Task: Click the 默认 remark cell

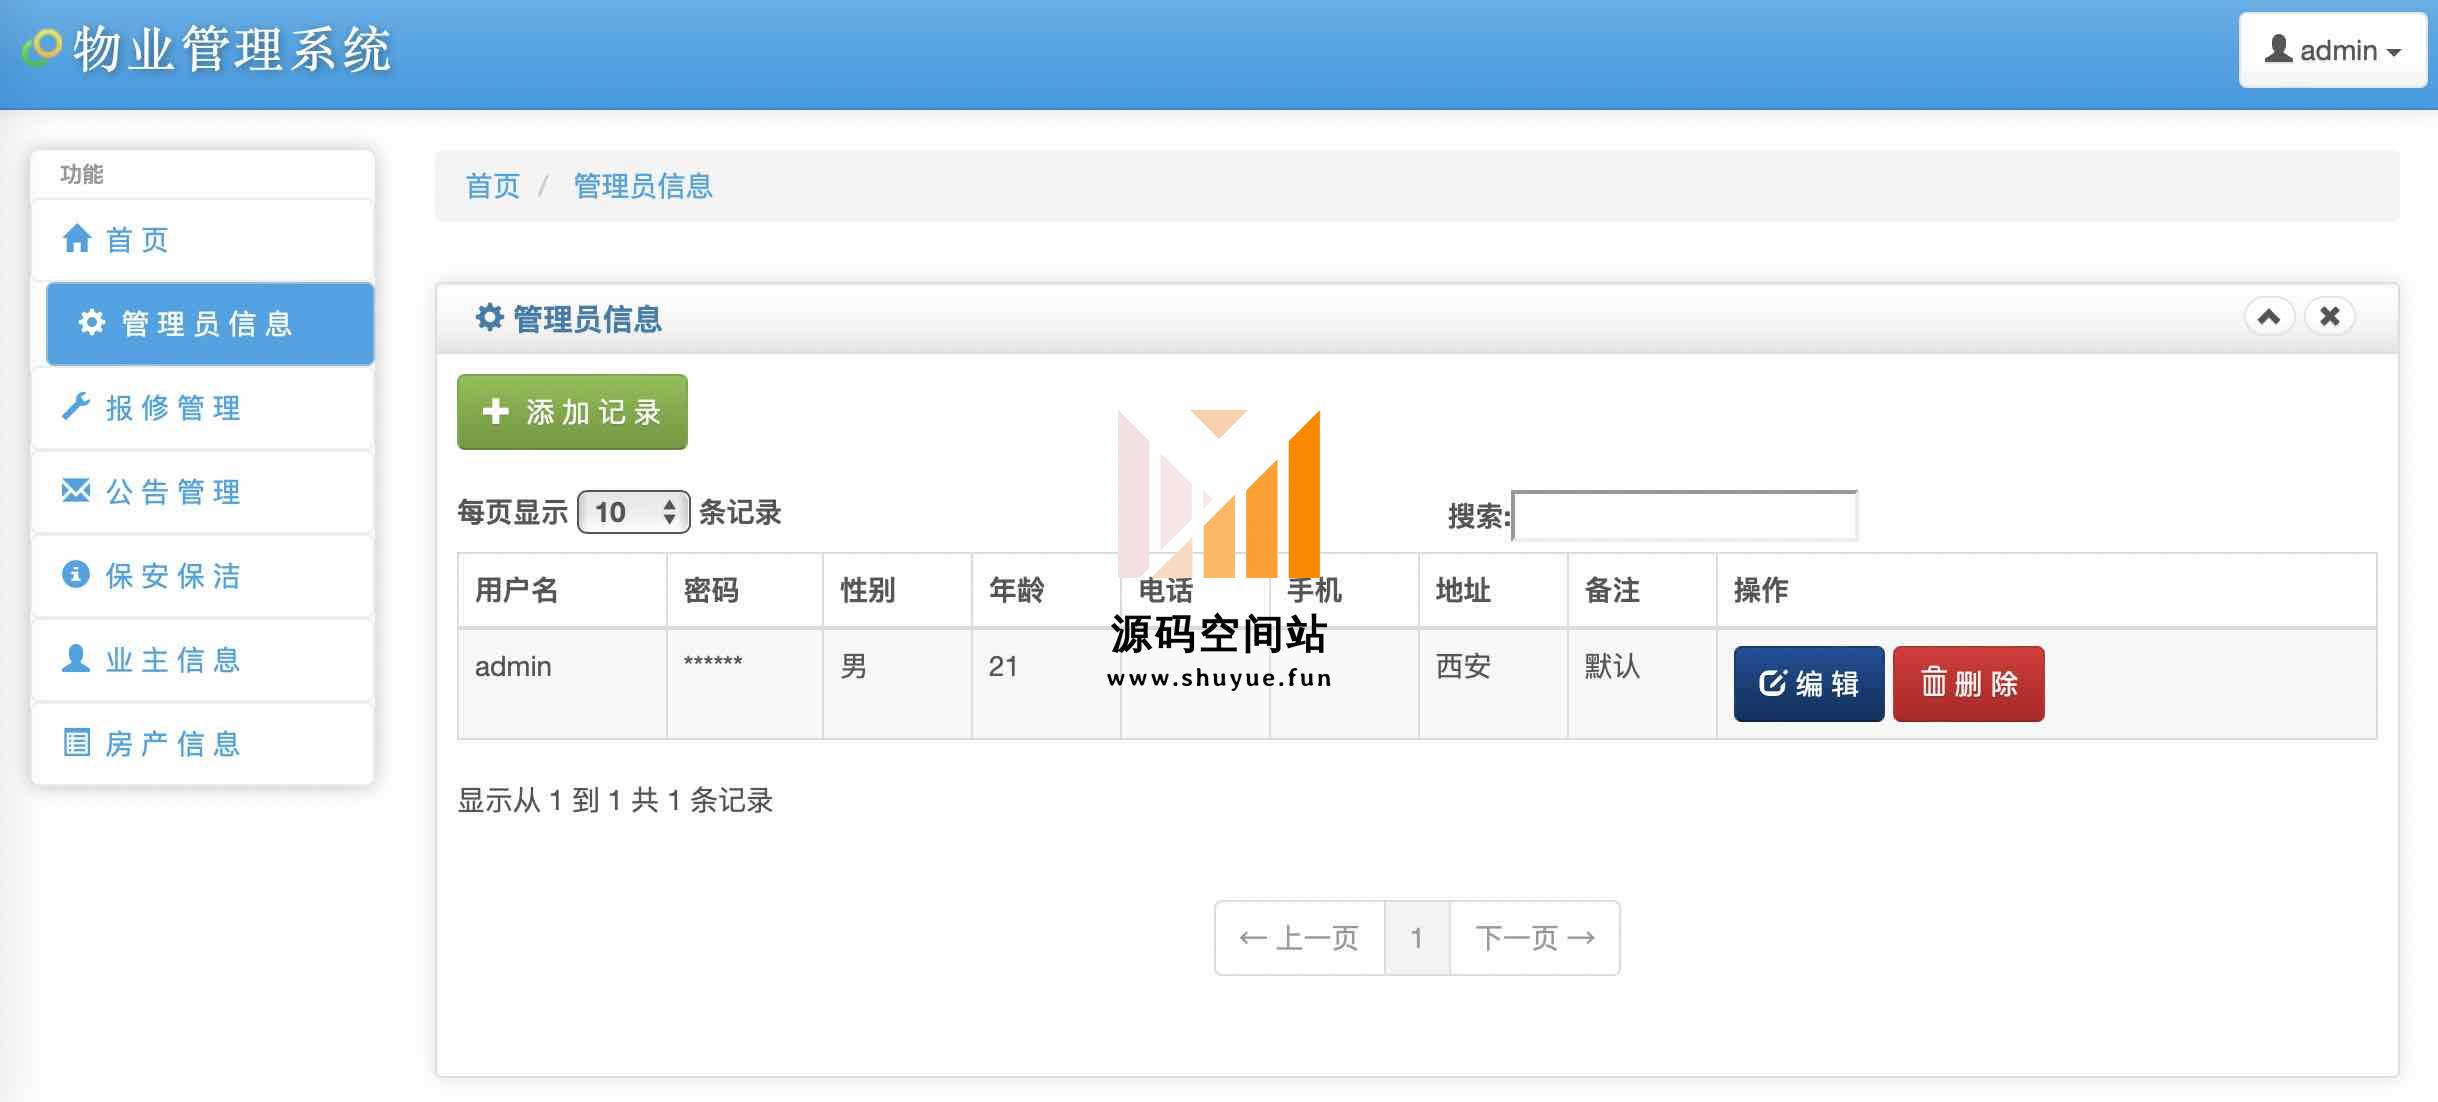Action: coord(1642,684)
